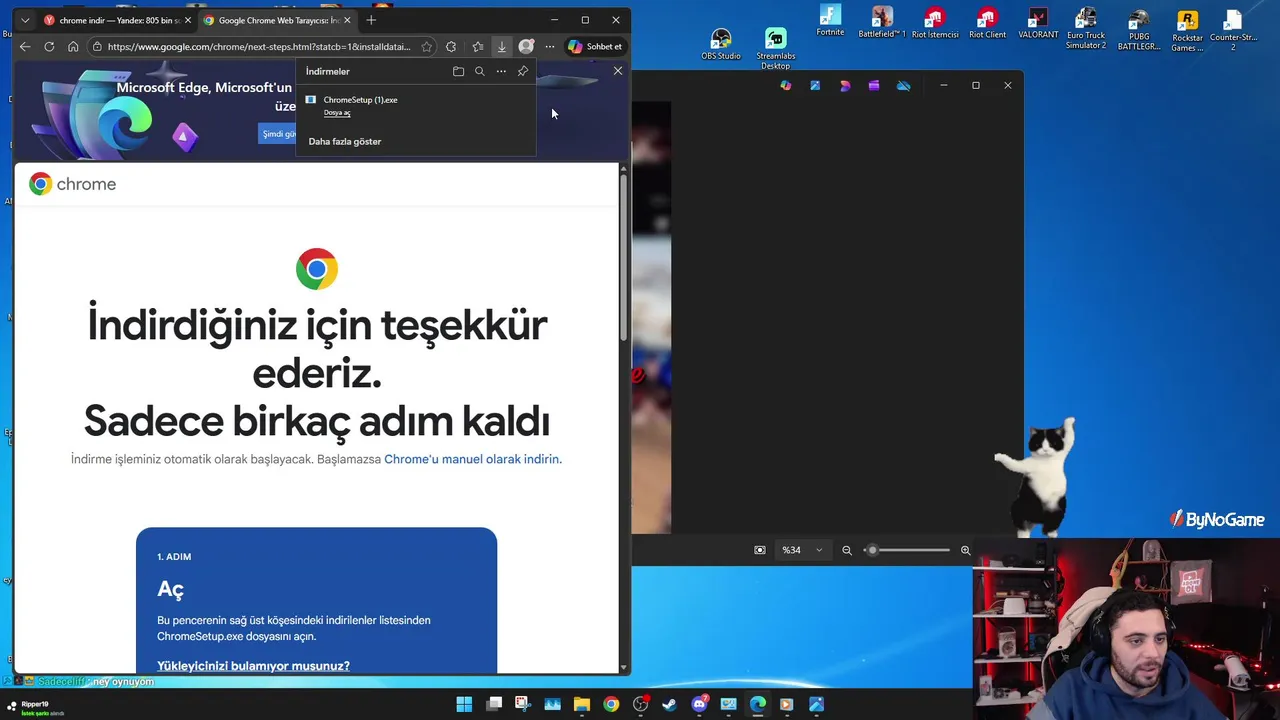This screenshot has width=1280, height=720.
Task: Open the OBS Studio desktop shortcut
Action: click(721, 44)
